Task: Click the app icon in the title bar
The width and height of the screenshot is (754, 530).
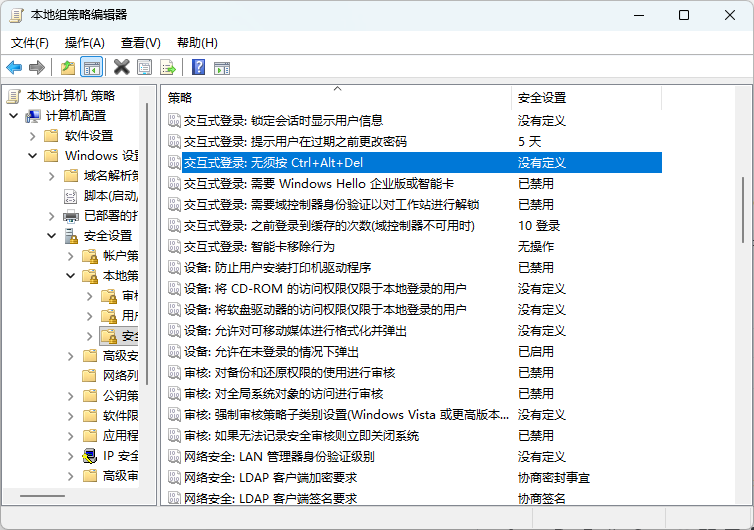Action: coord(17,15)
